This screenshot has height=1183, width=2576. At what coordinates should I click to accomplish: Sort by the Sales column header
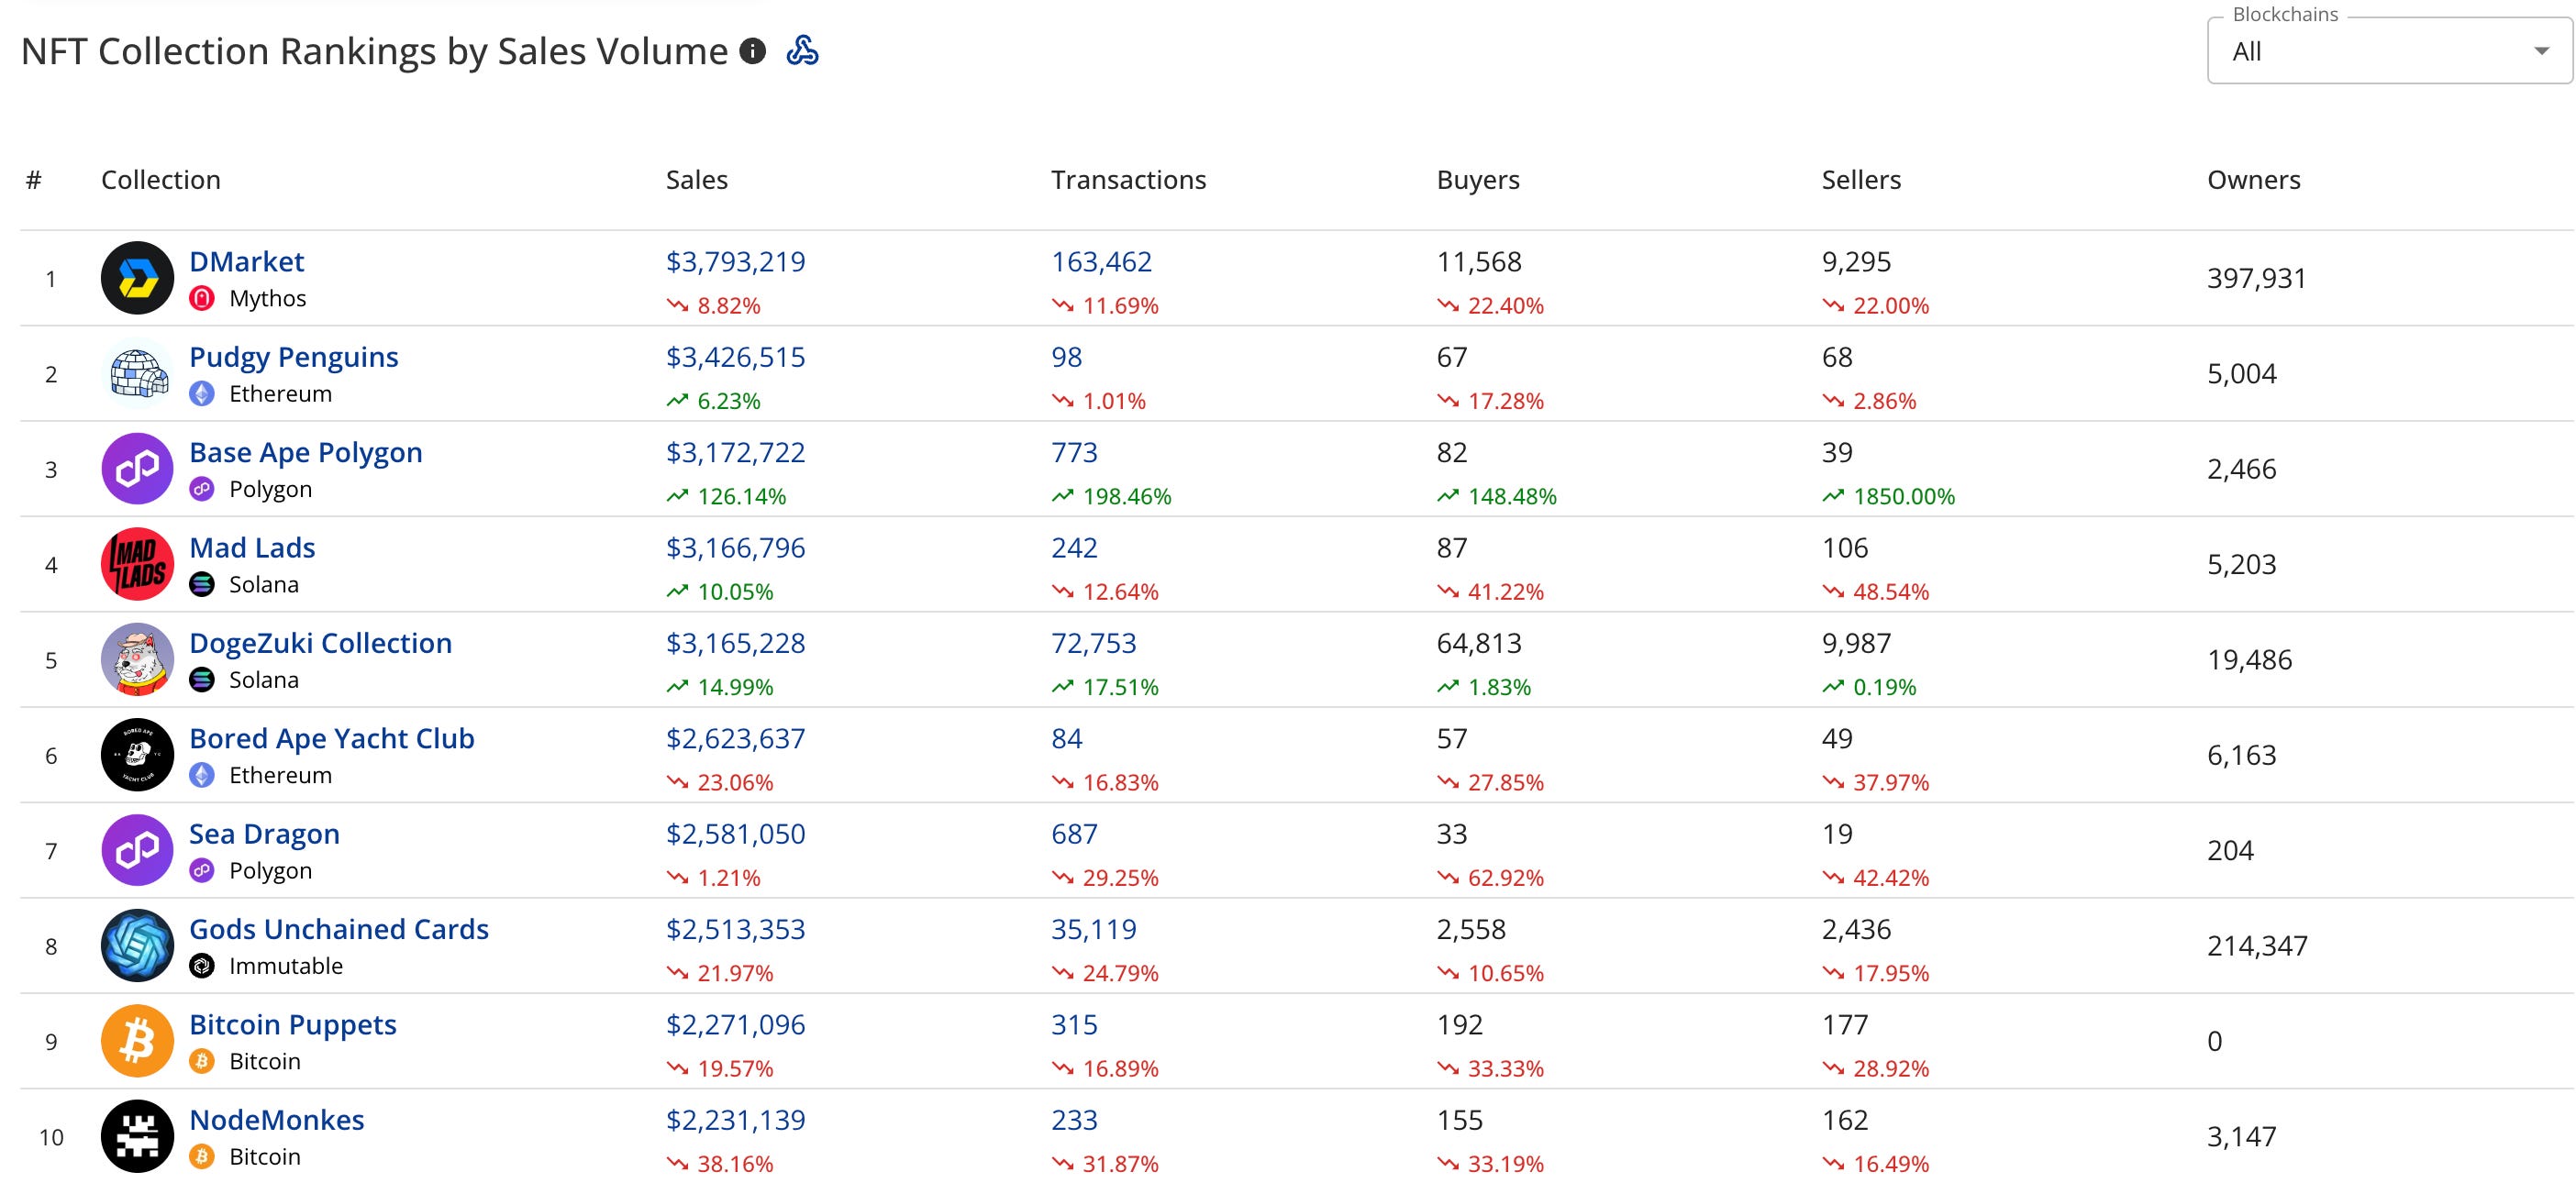697,180
